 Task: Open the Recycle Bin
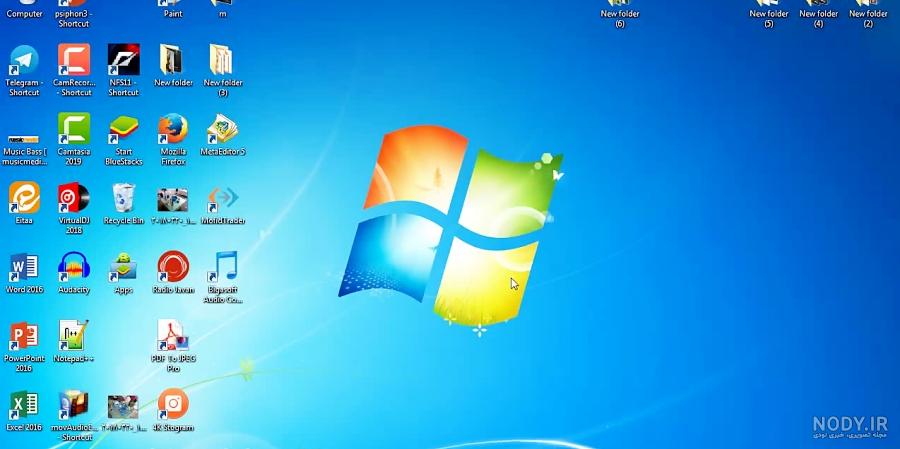tap(123, 198)
